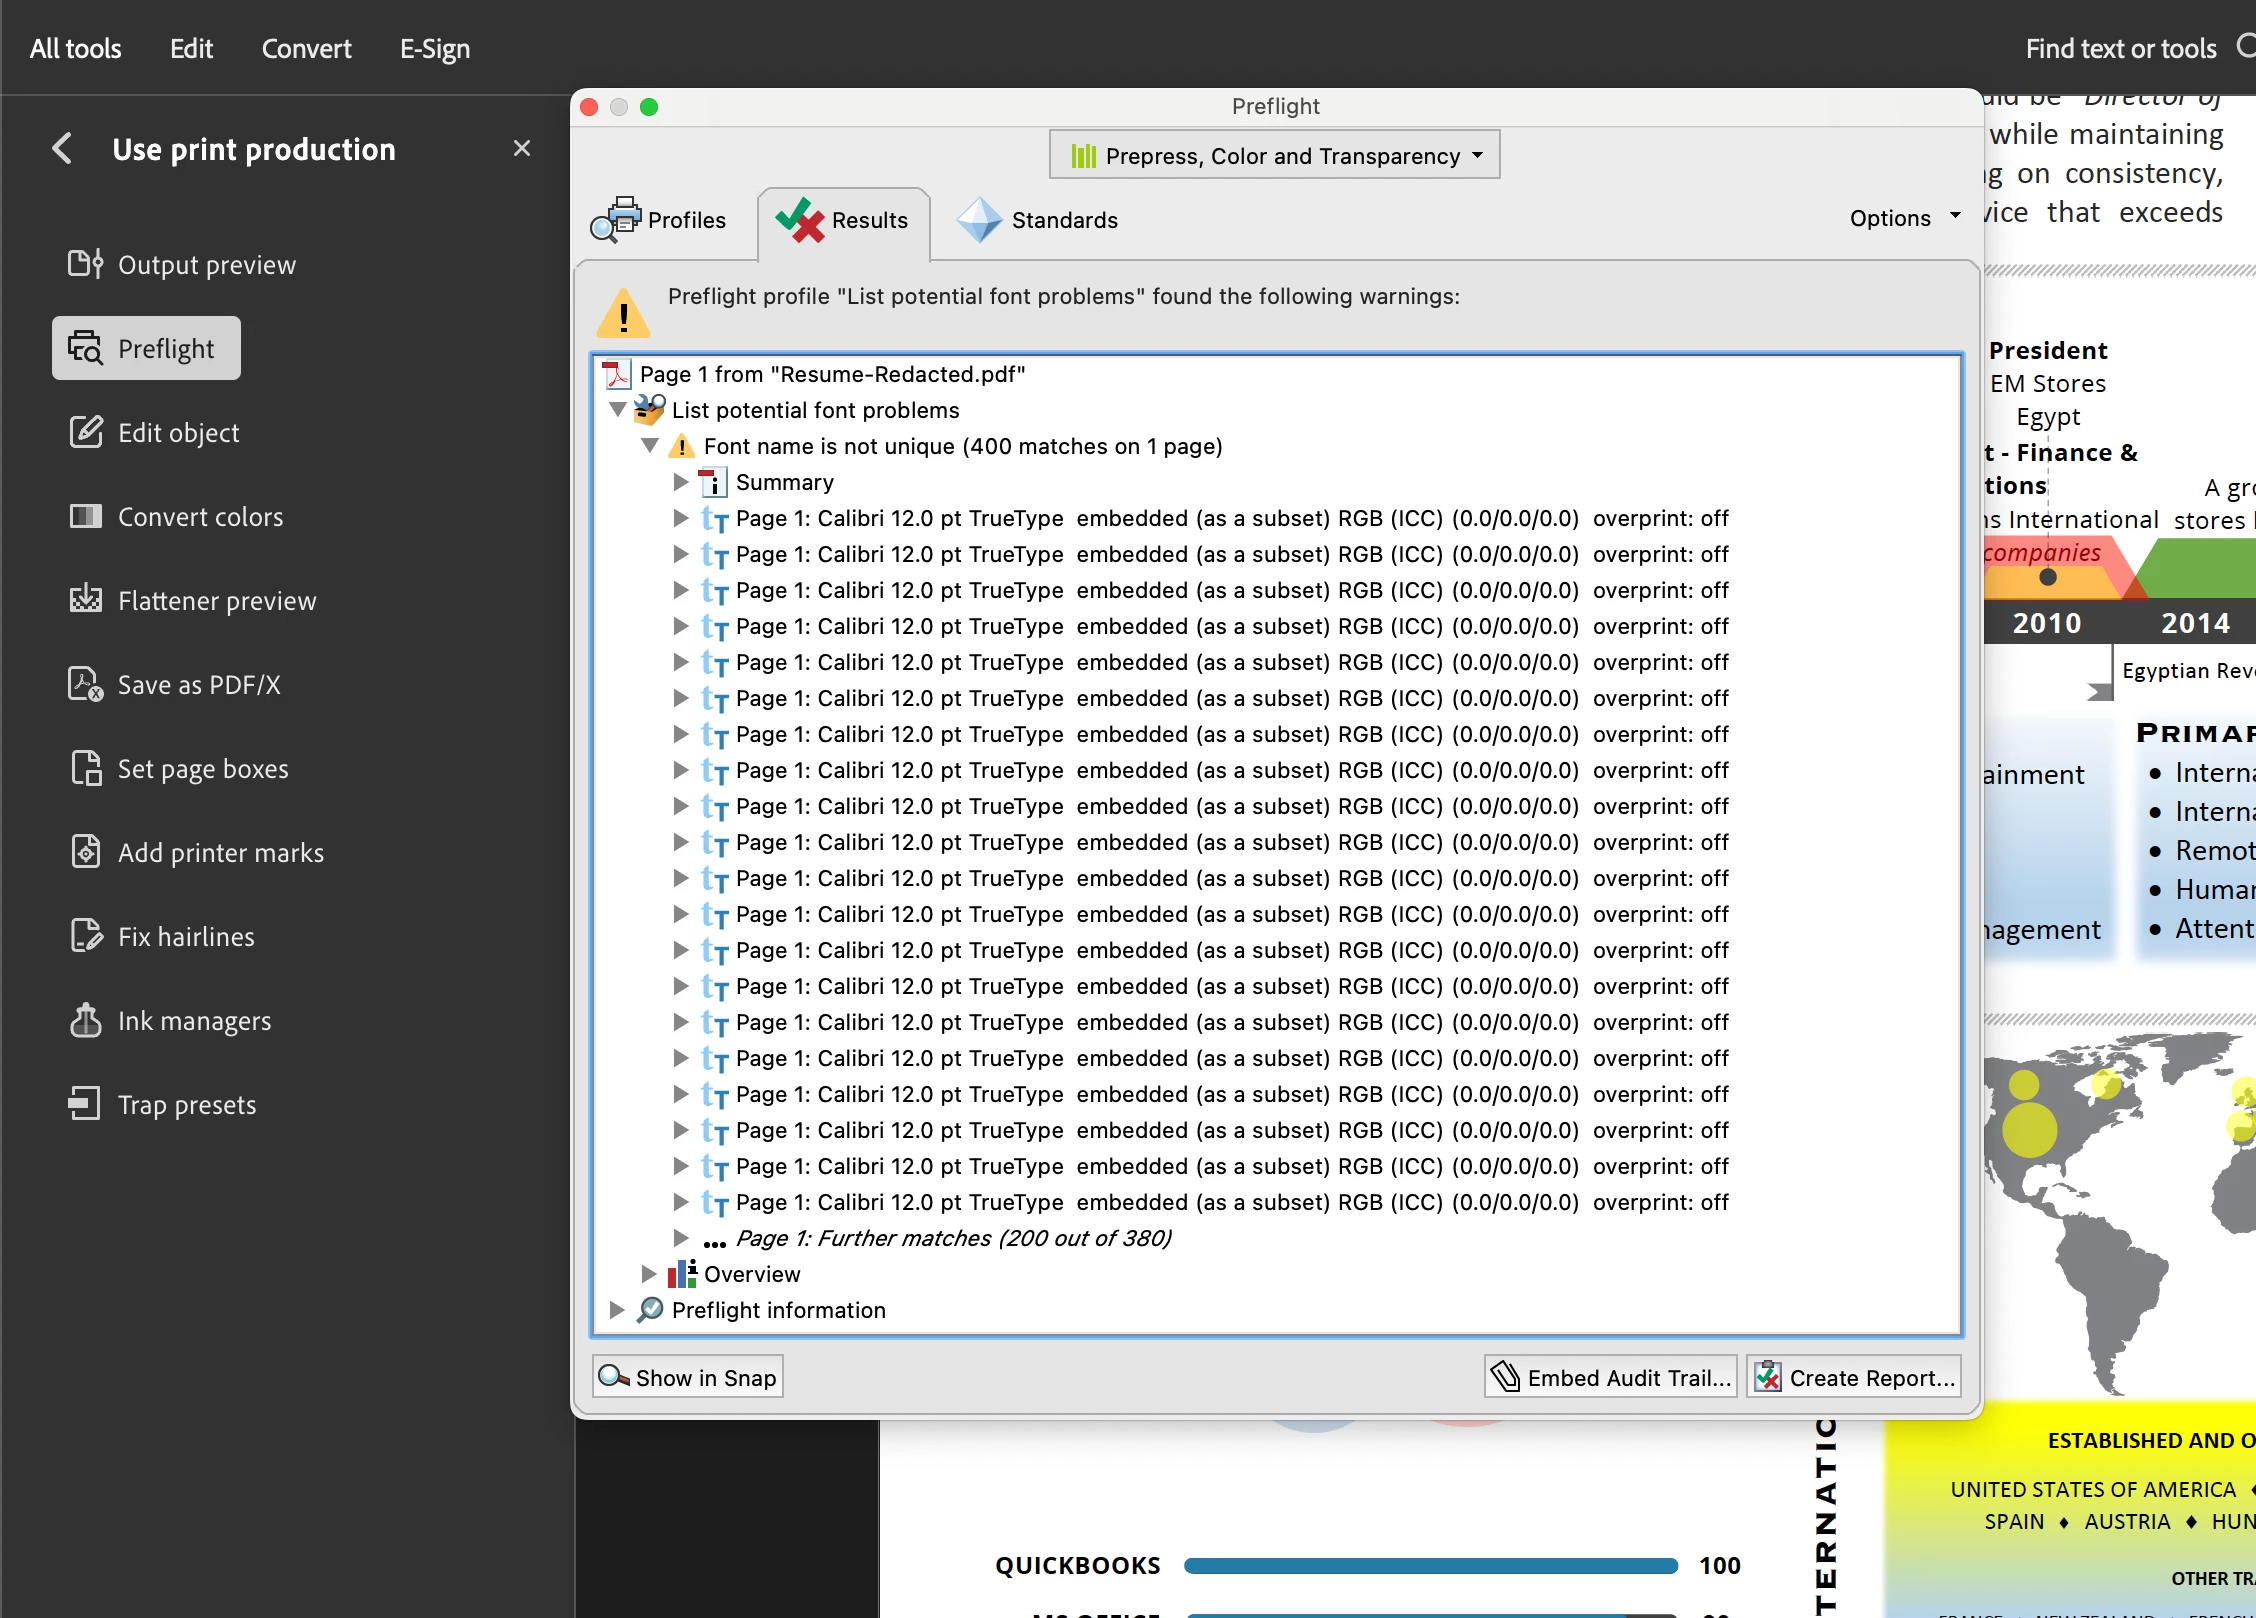Image resolution: width=2256 pixels, height=1618 pixels.
Task: Collapse Font name is not unique warning
Action: click(650, 446)
